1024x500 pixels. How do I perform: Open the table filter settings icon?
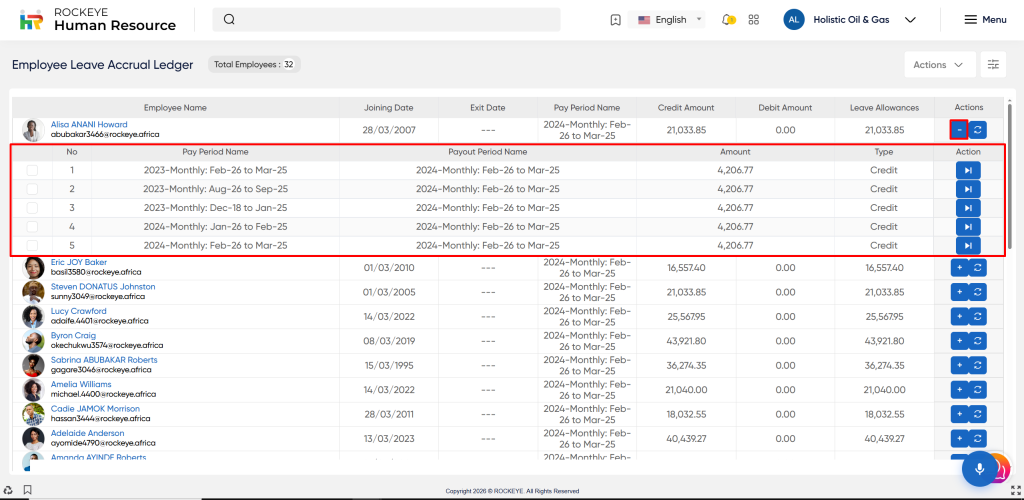(x=993, y=64)
